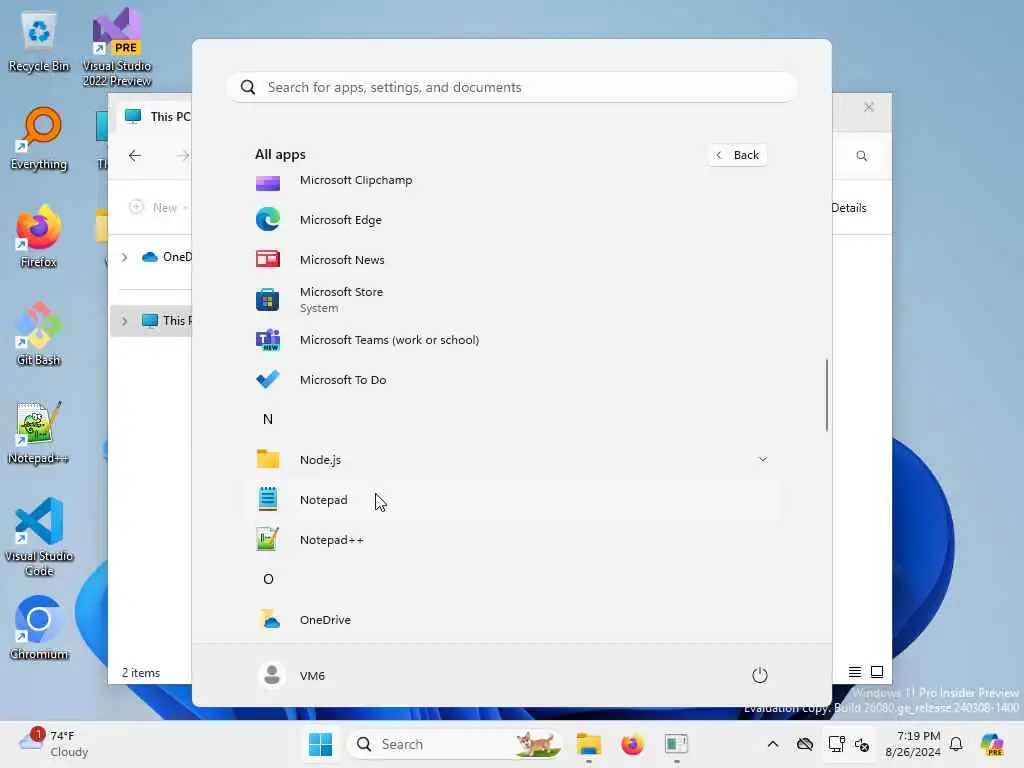Jump to apps by letter N header
Viewport: 1024px width, 768px height.
pyautogui.click(x=268, y=419)
